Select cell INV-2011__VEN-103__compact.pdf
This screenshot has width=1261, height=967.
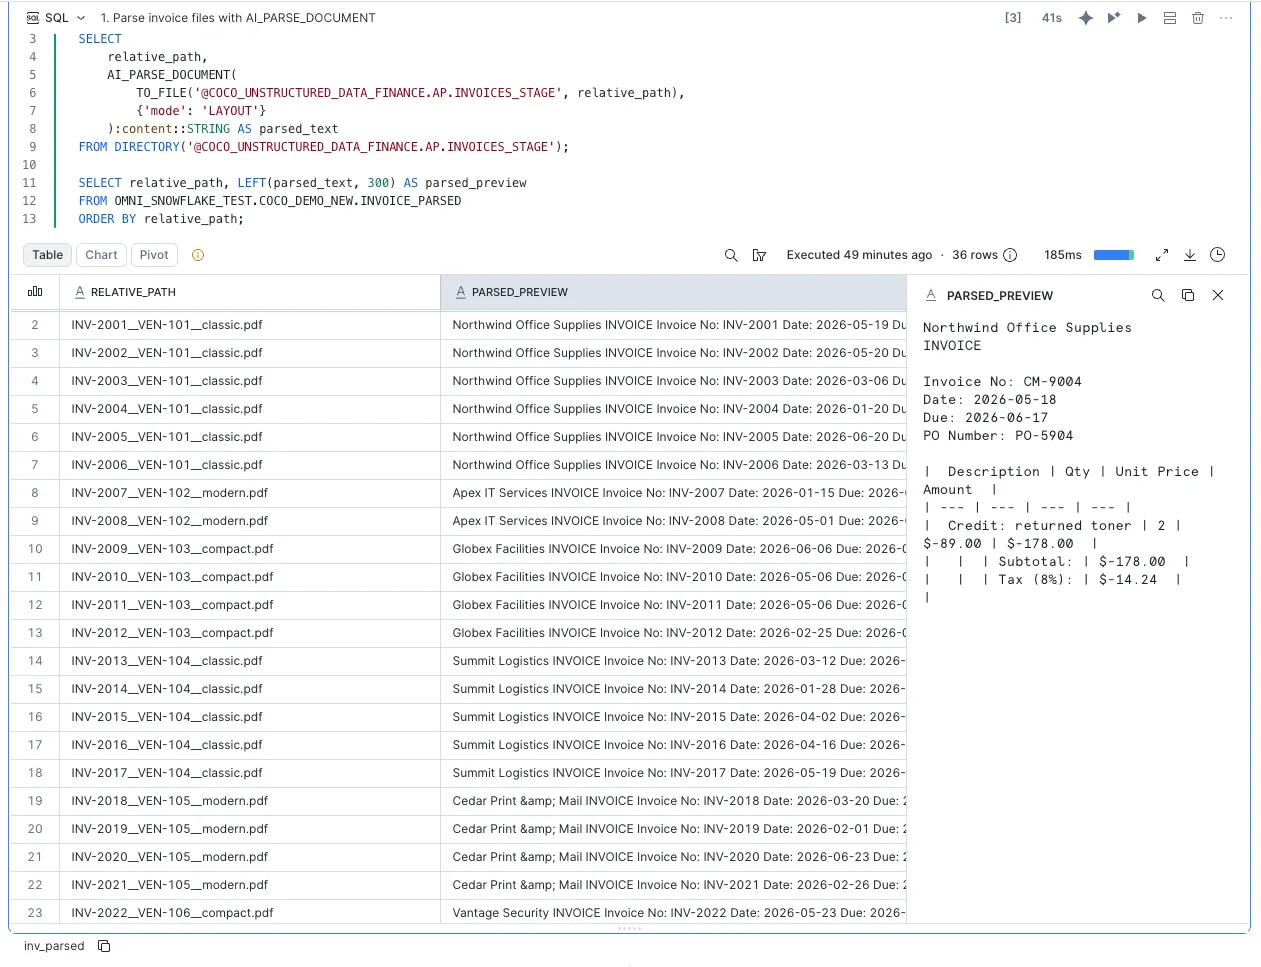250,605
